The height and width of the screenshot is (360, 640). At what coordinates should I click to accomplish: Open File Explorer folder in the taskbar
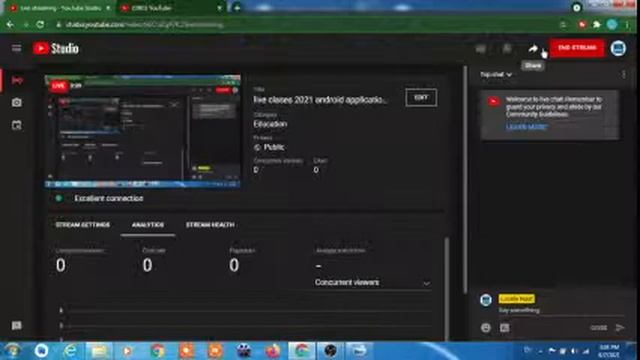(99, 351)
